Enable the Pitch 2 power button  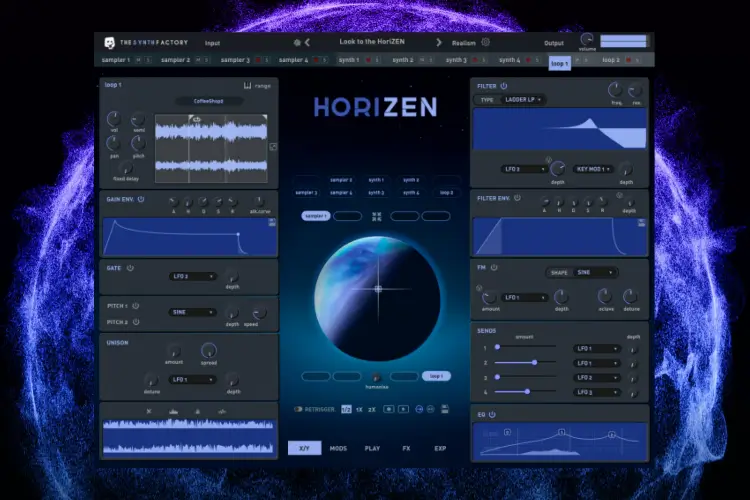click(136, 322)
